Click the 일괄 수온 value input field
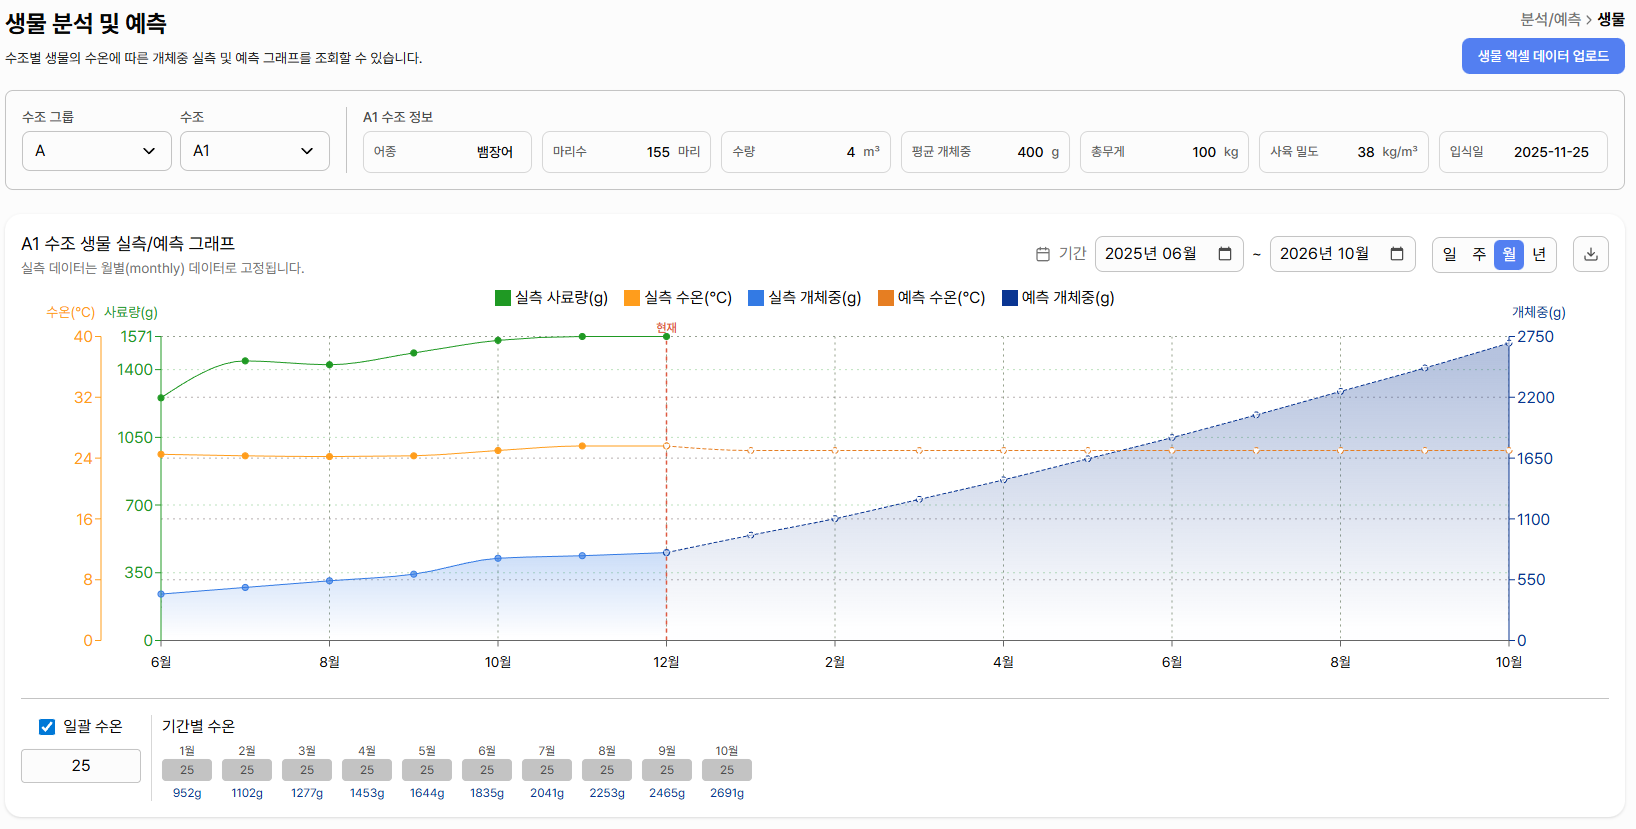 click(81, 766)
